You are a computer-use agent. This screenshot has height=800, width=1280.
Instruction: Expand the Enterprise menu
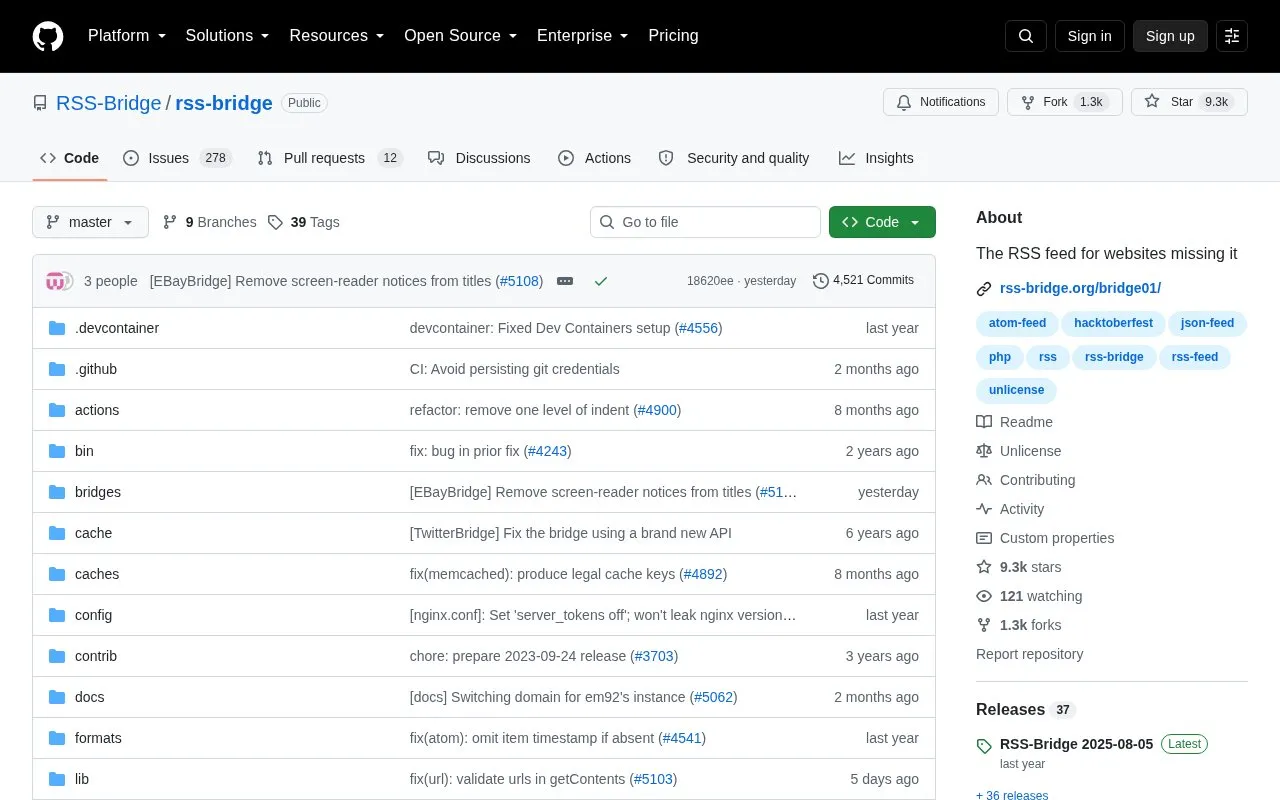[583, 36]
